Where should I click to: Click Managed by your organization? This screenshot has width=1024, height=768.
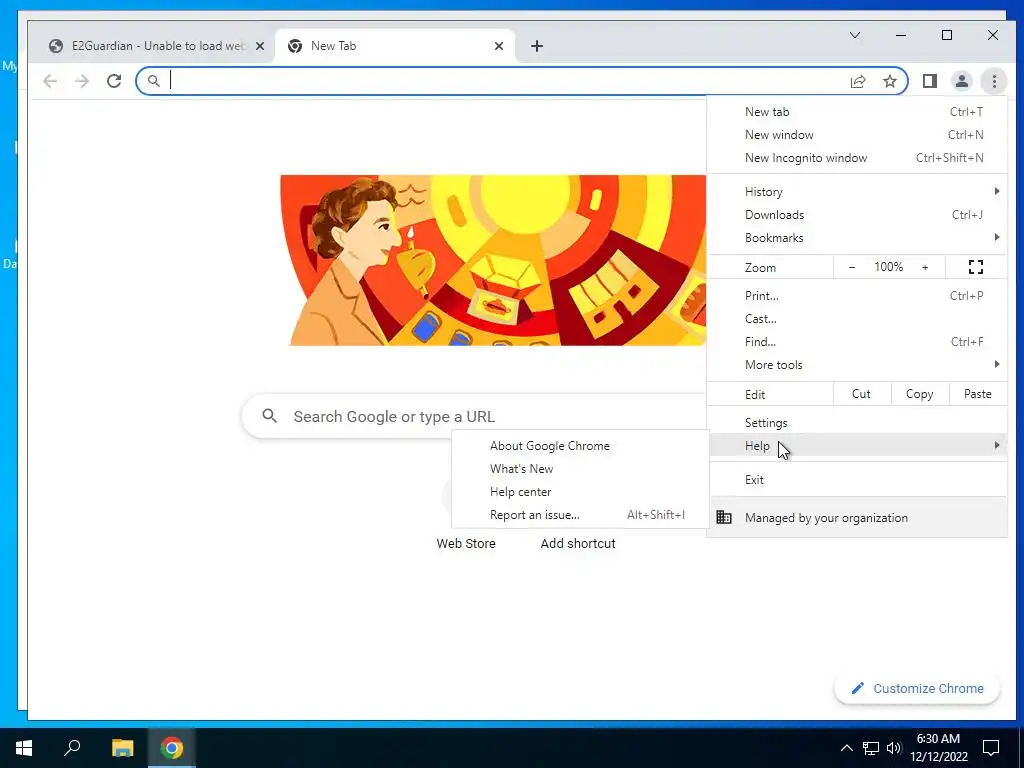coord(857,517)
